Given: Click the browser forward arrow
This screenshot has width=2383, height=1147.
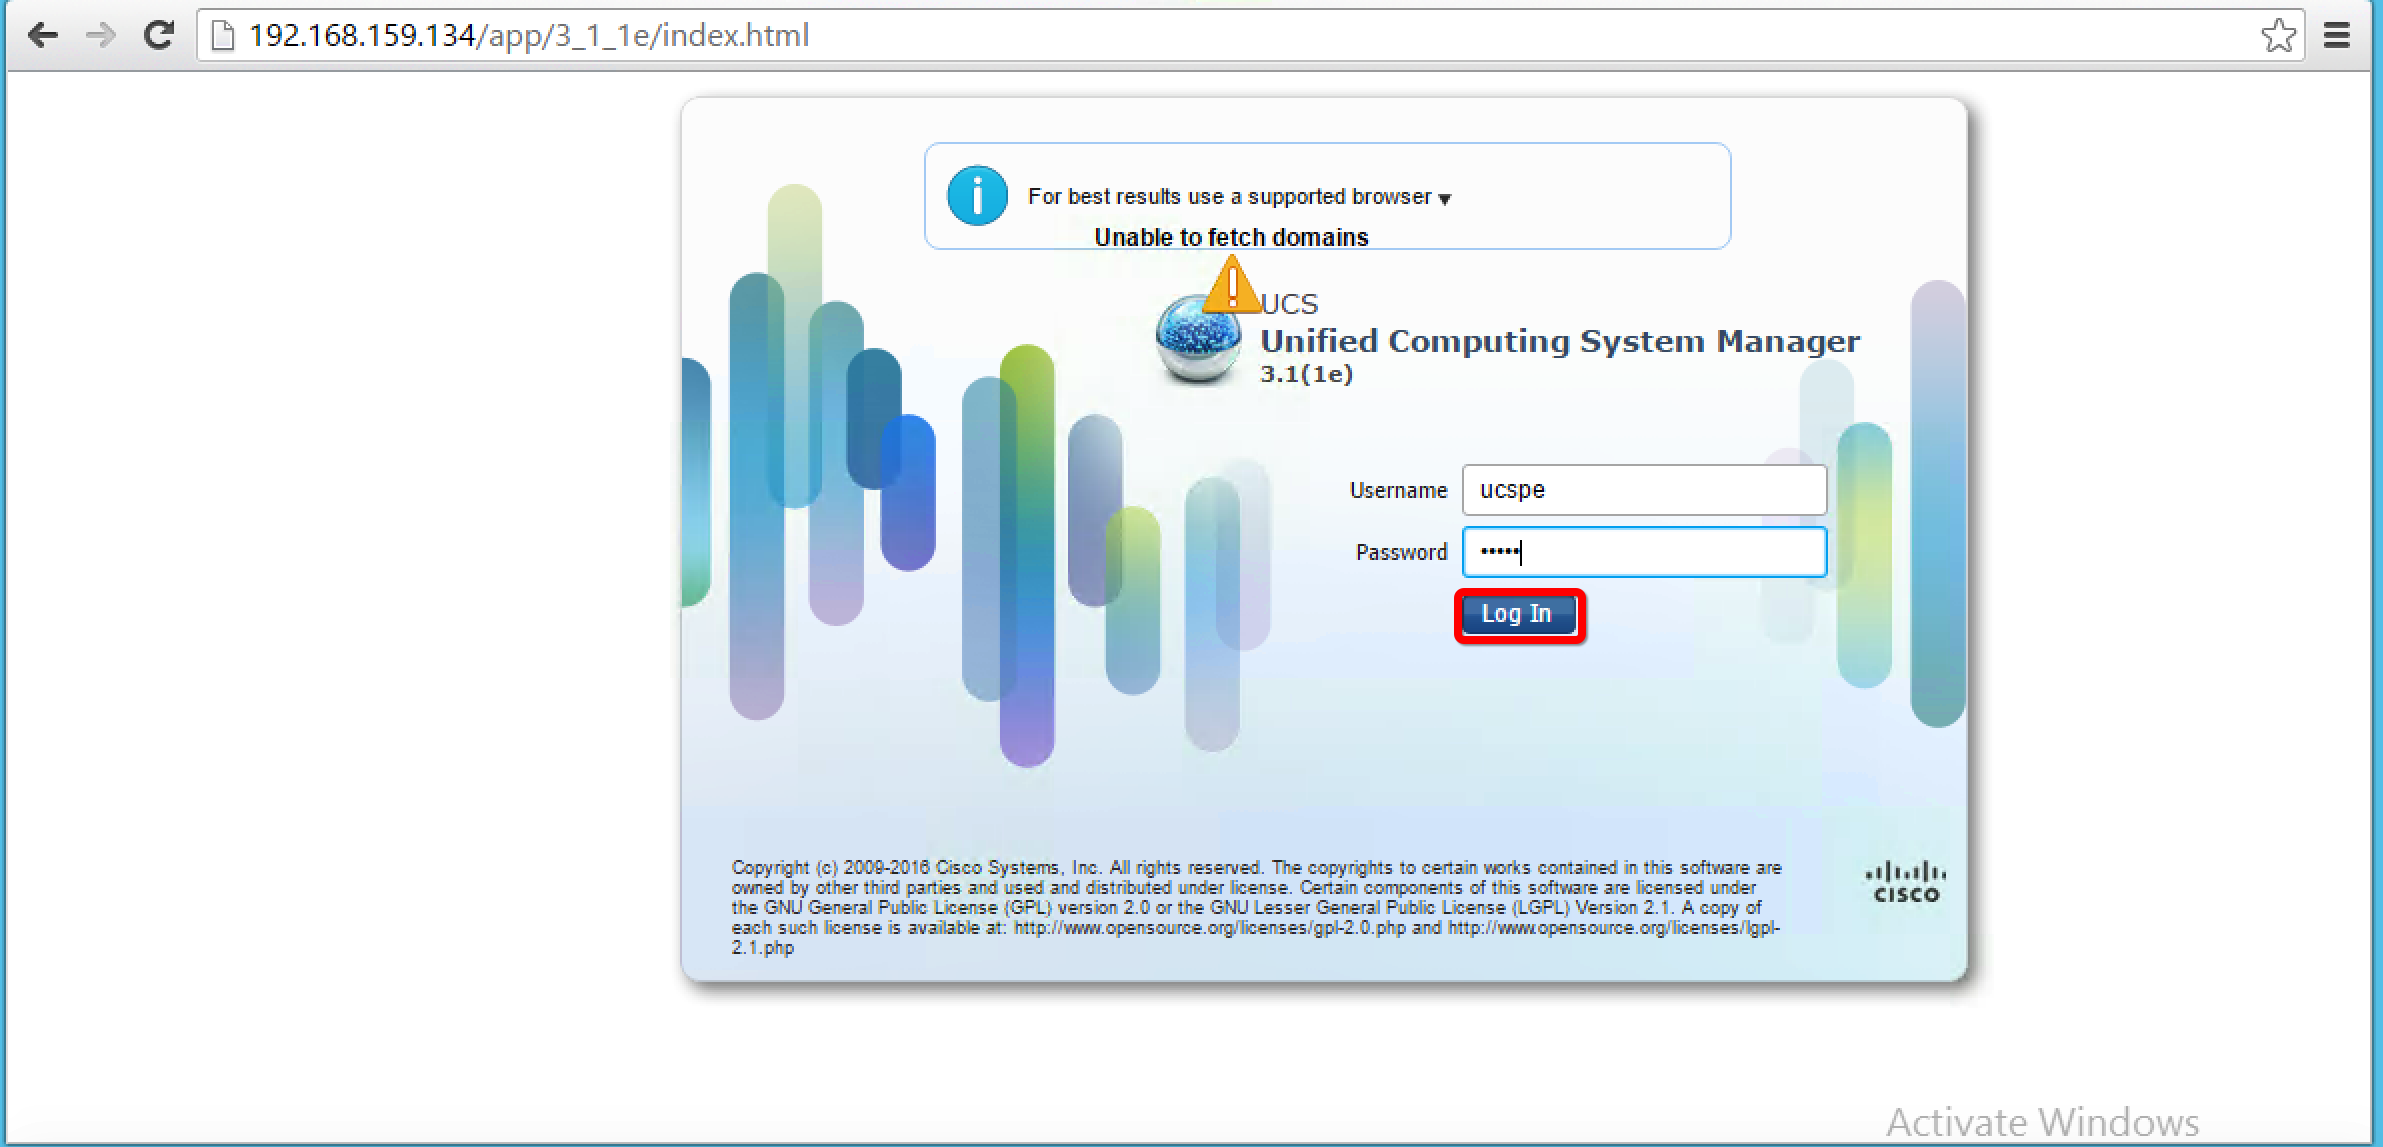Looking at the screenshot, I should [100, 36].
